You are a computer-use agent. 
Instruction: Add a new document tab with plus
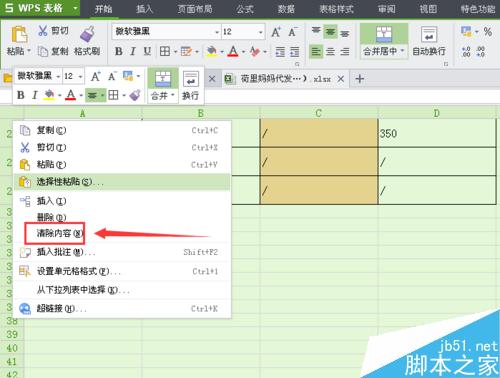tap(359, 79)
